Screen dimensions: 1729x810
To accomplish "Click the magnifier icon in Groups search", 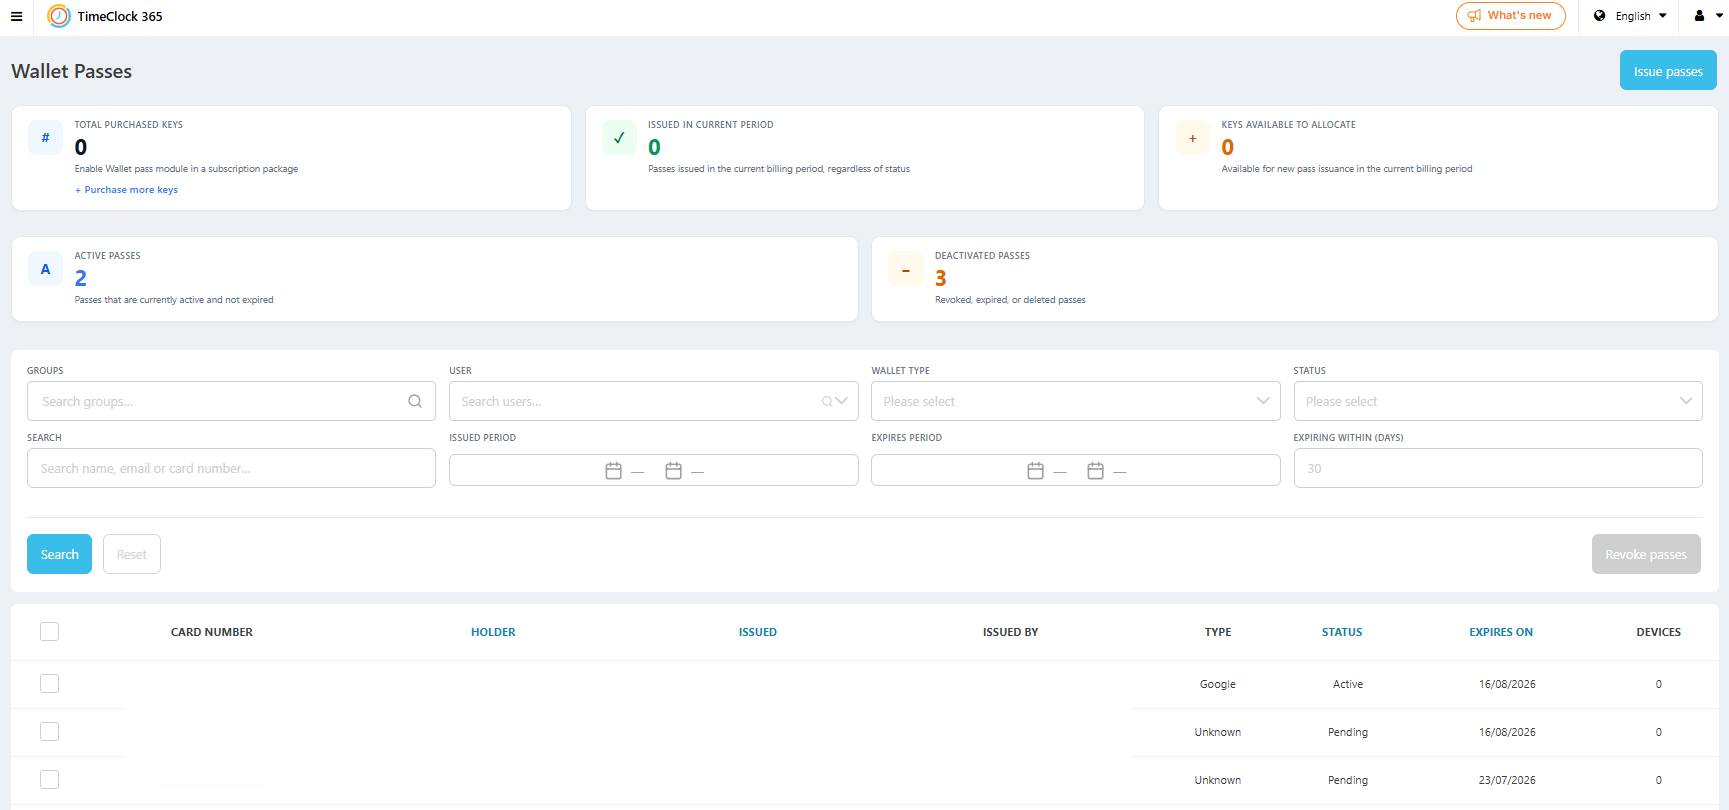I will coord(415,401).
